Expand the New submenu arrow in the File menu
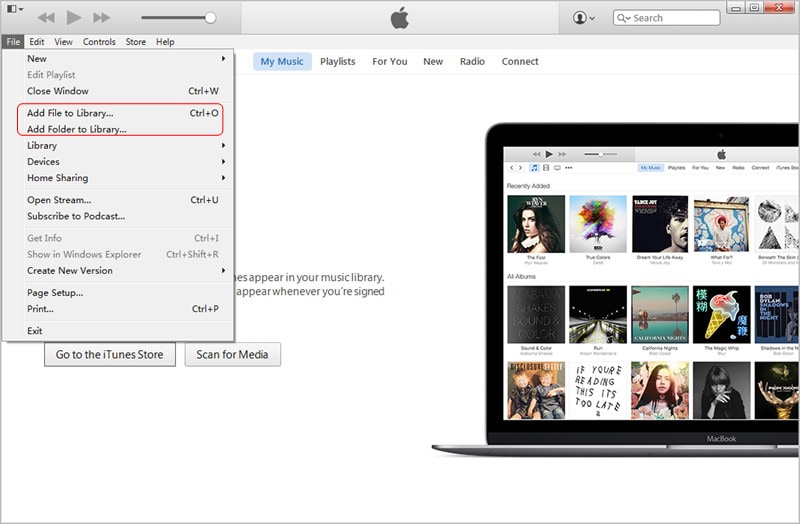Image resolution: width=800 pixels, height=524 pixels. tap(223, 59)
